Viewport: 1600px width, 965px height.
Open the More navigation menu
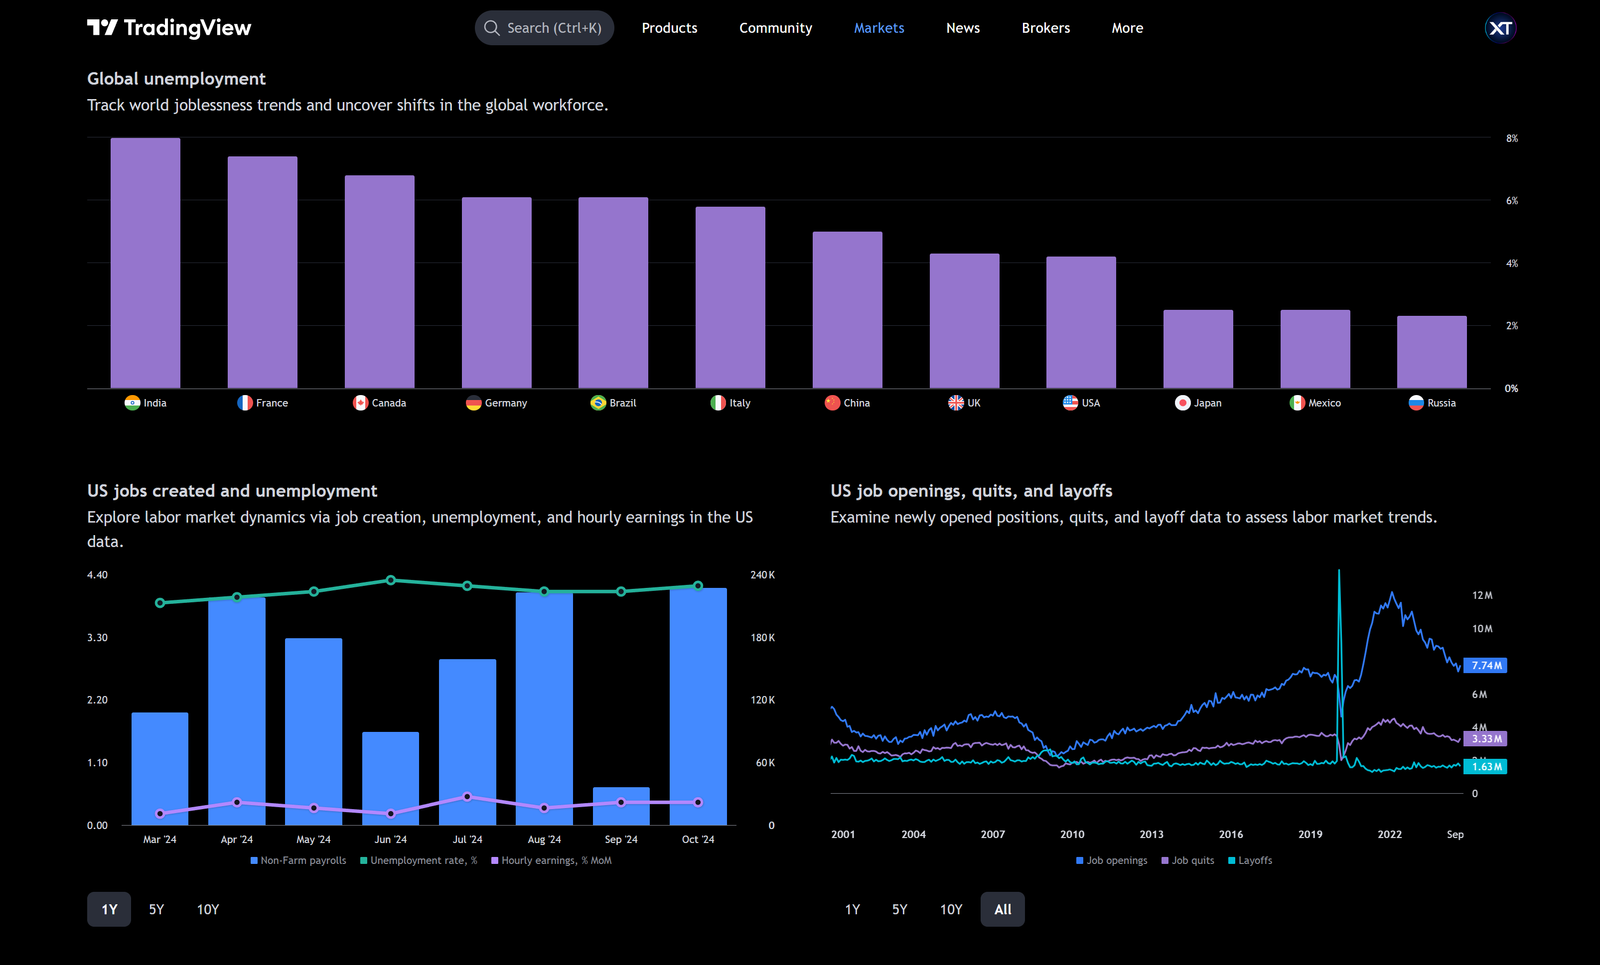(1127, 27)
